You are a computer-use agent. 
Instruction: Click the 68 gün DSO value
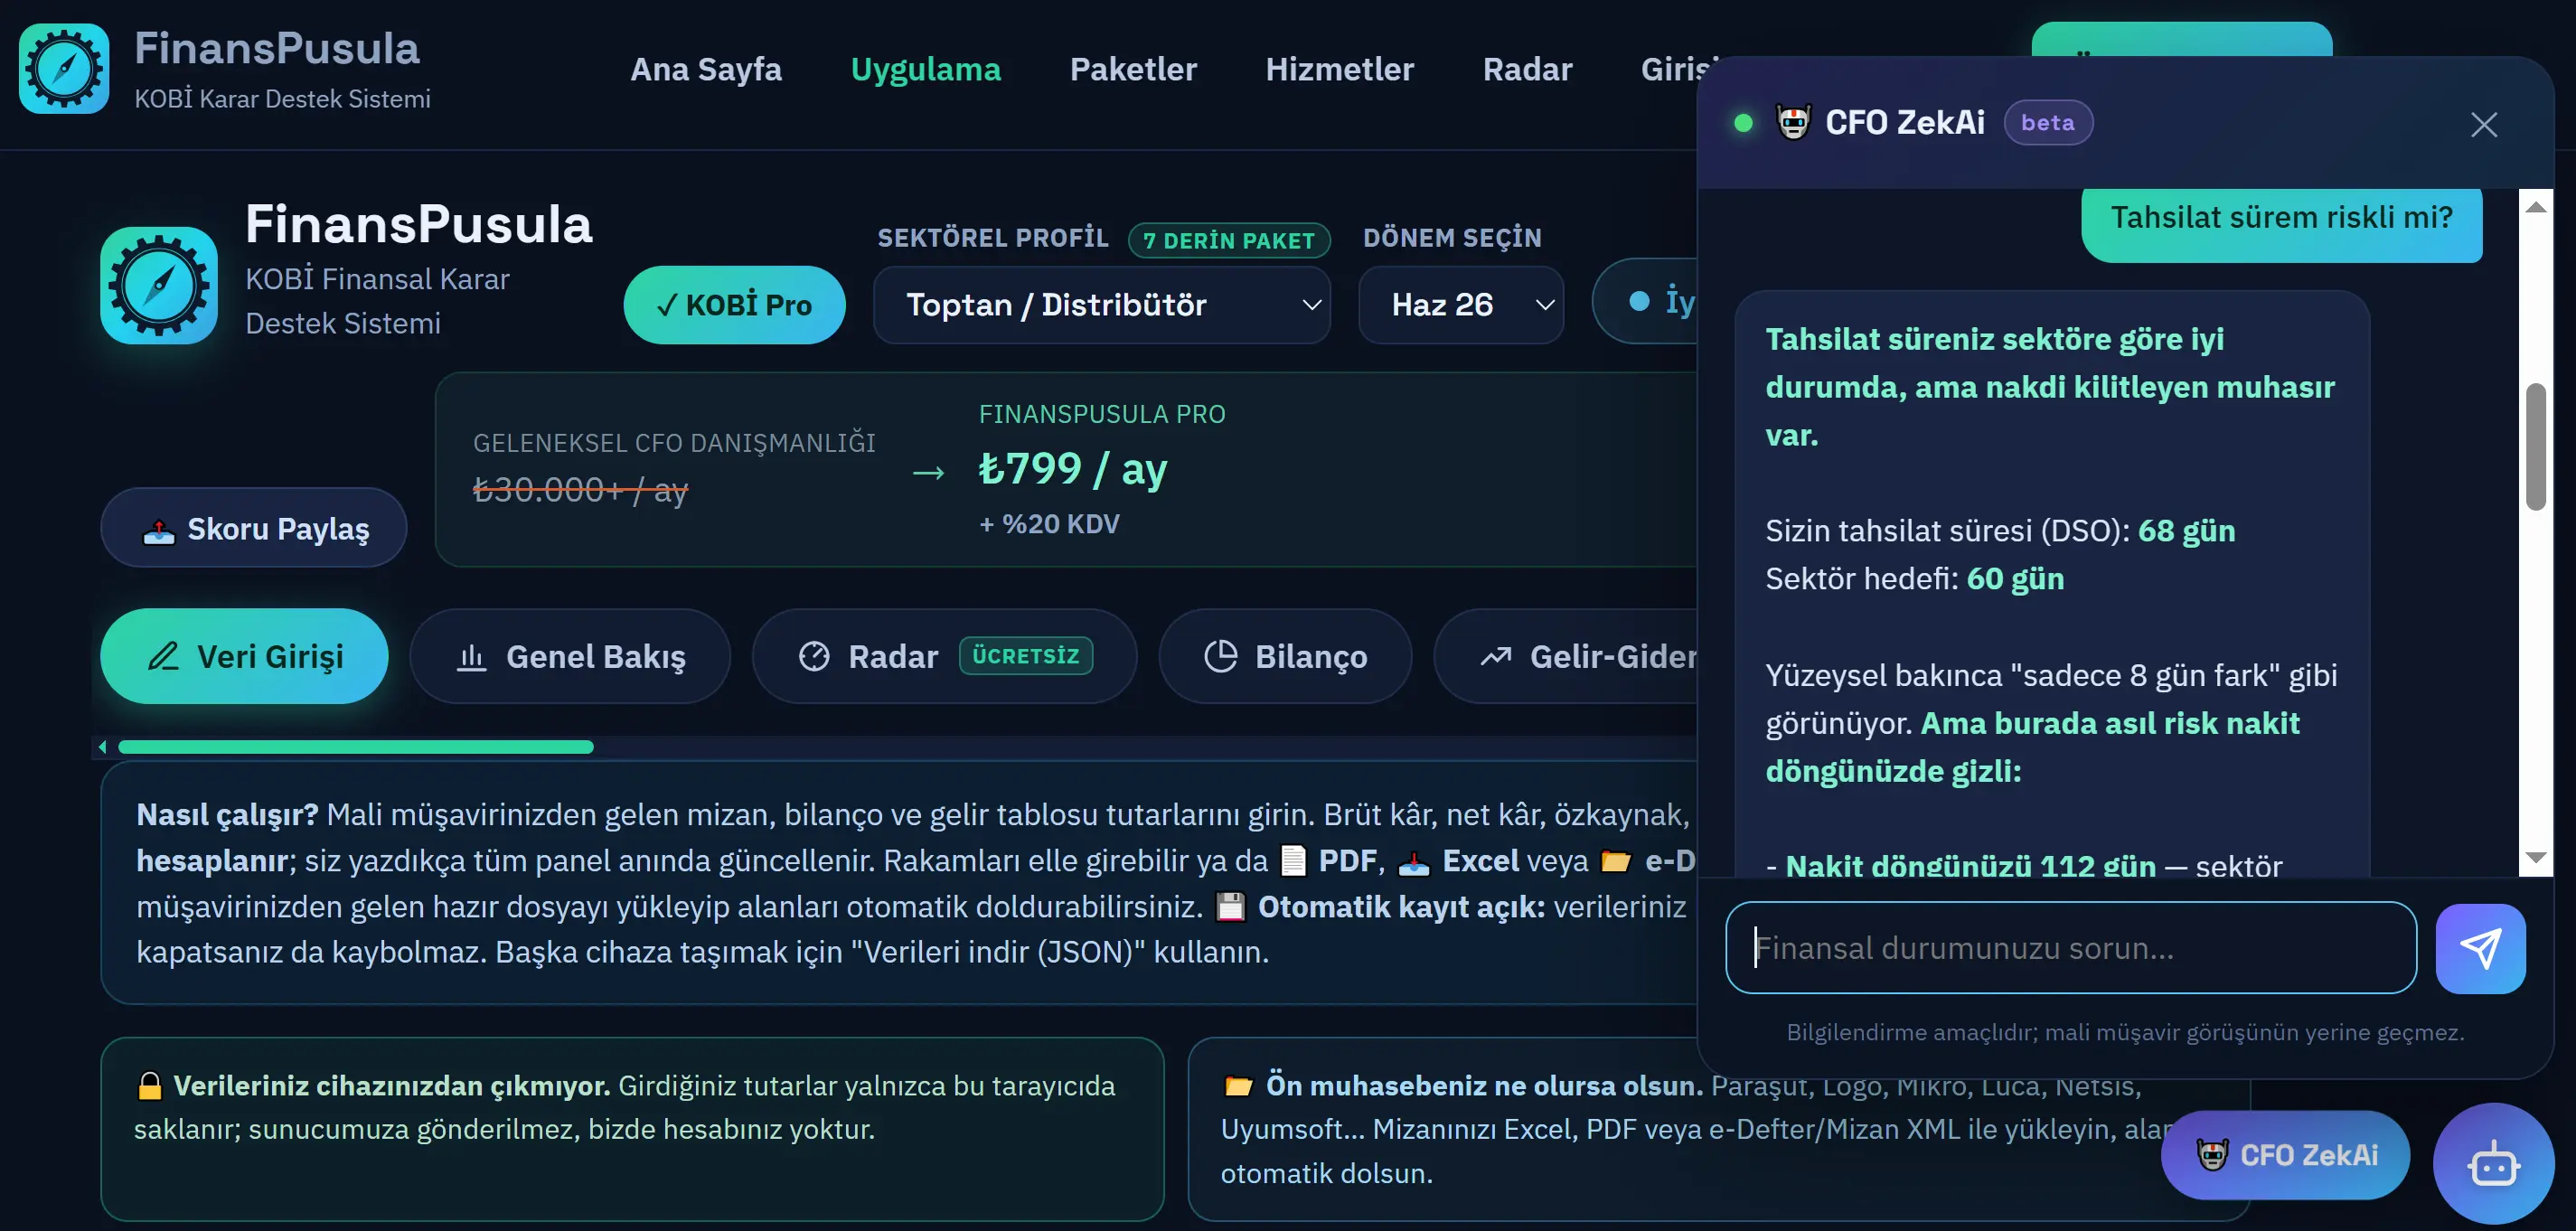click(x=2186, y=531)
